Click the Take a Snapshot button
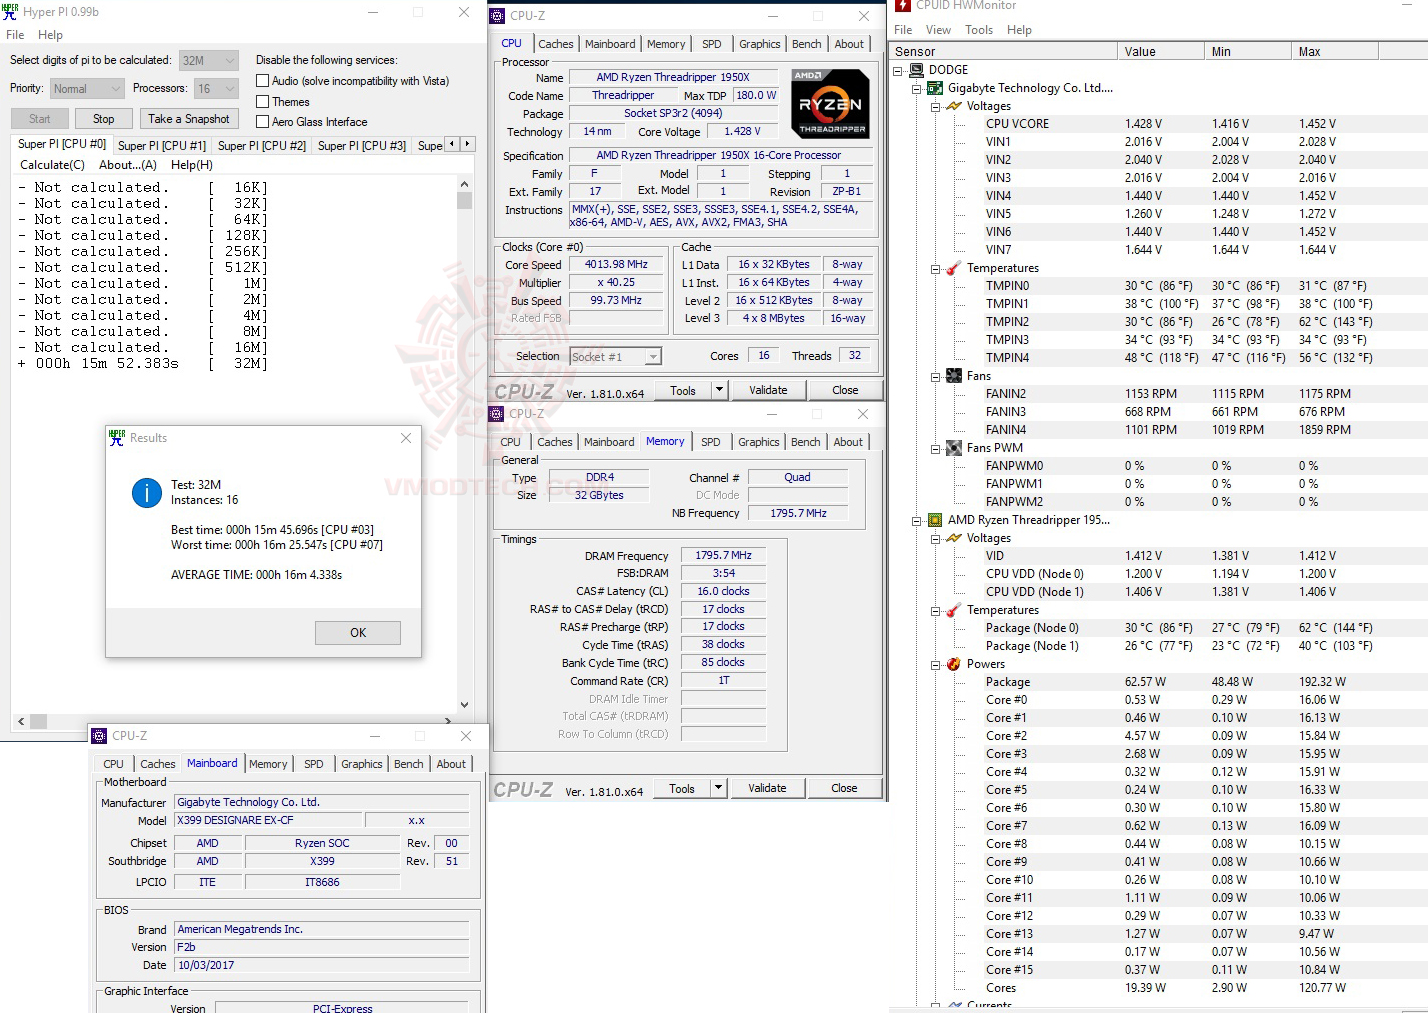 [x=189, y=118]
